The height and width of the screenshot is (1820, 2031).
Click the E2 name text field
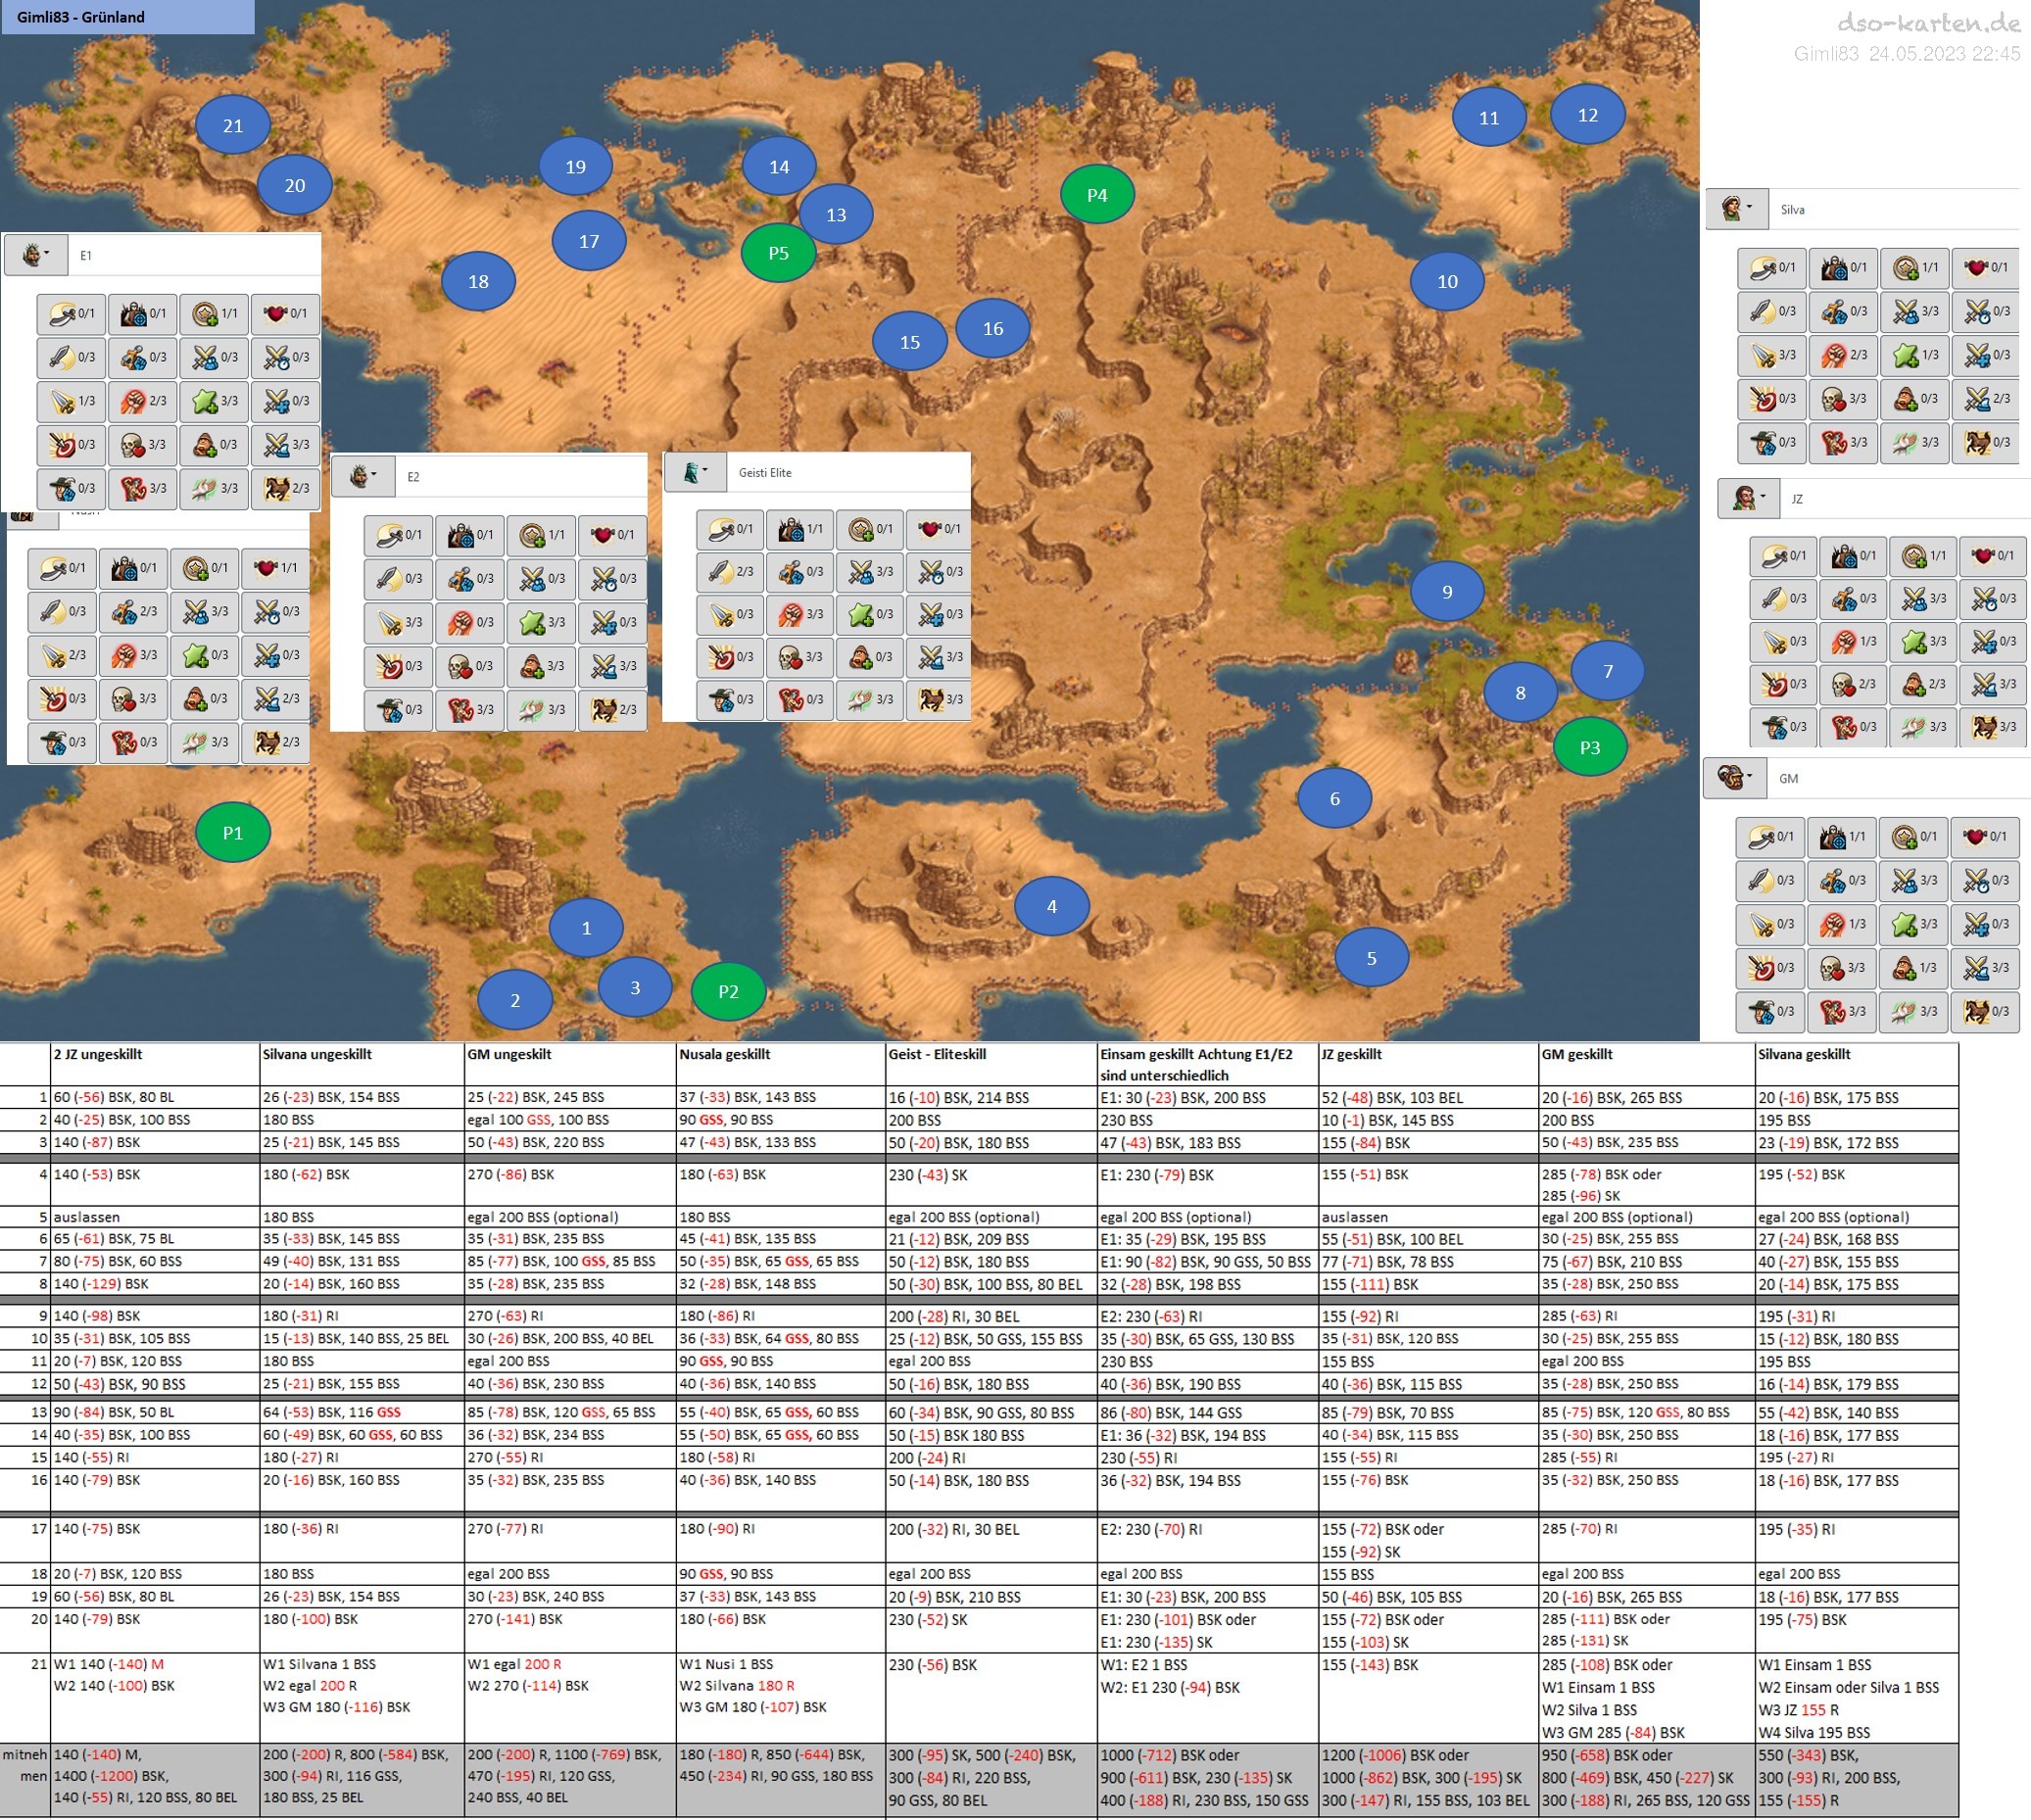click(520, 477)
